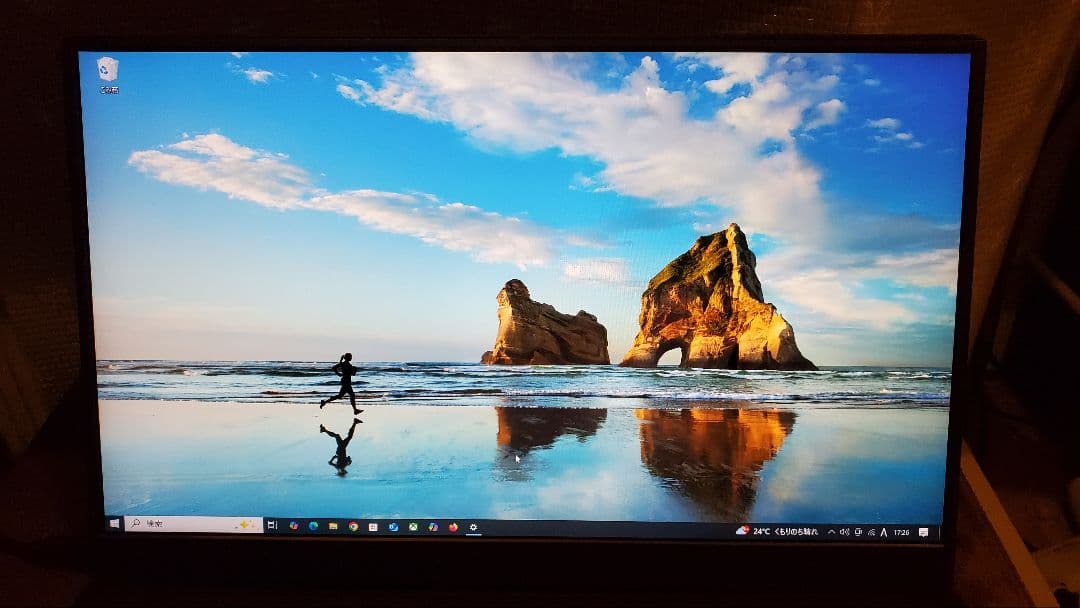
Task: Open Microsoft Edge from the taskbar
Action: (313, 527)
